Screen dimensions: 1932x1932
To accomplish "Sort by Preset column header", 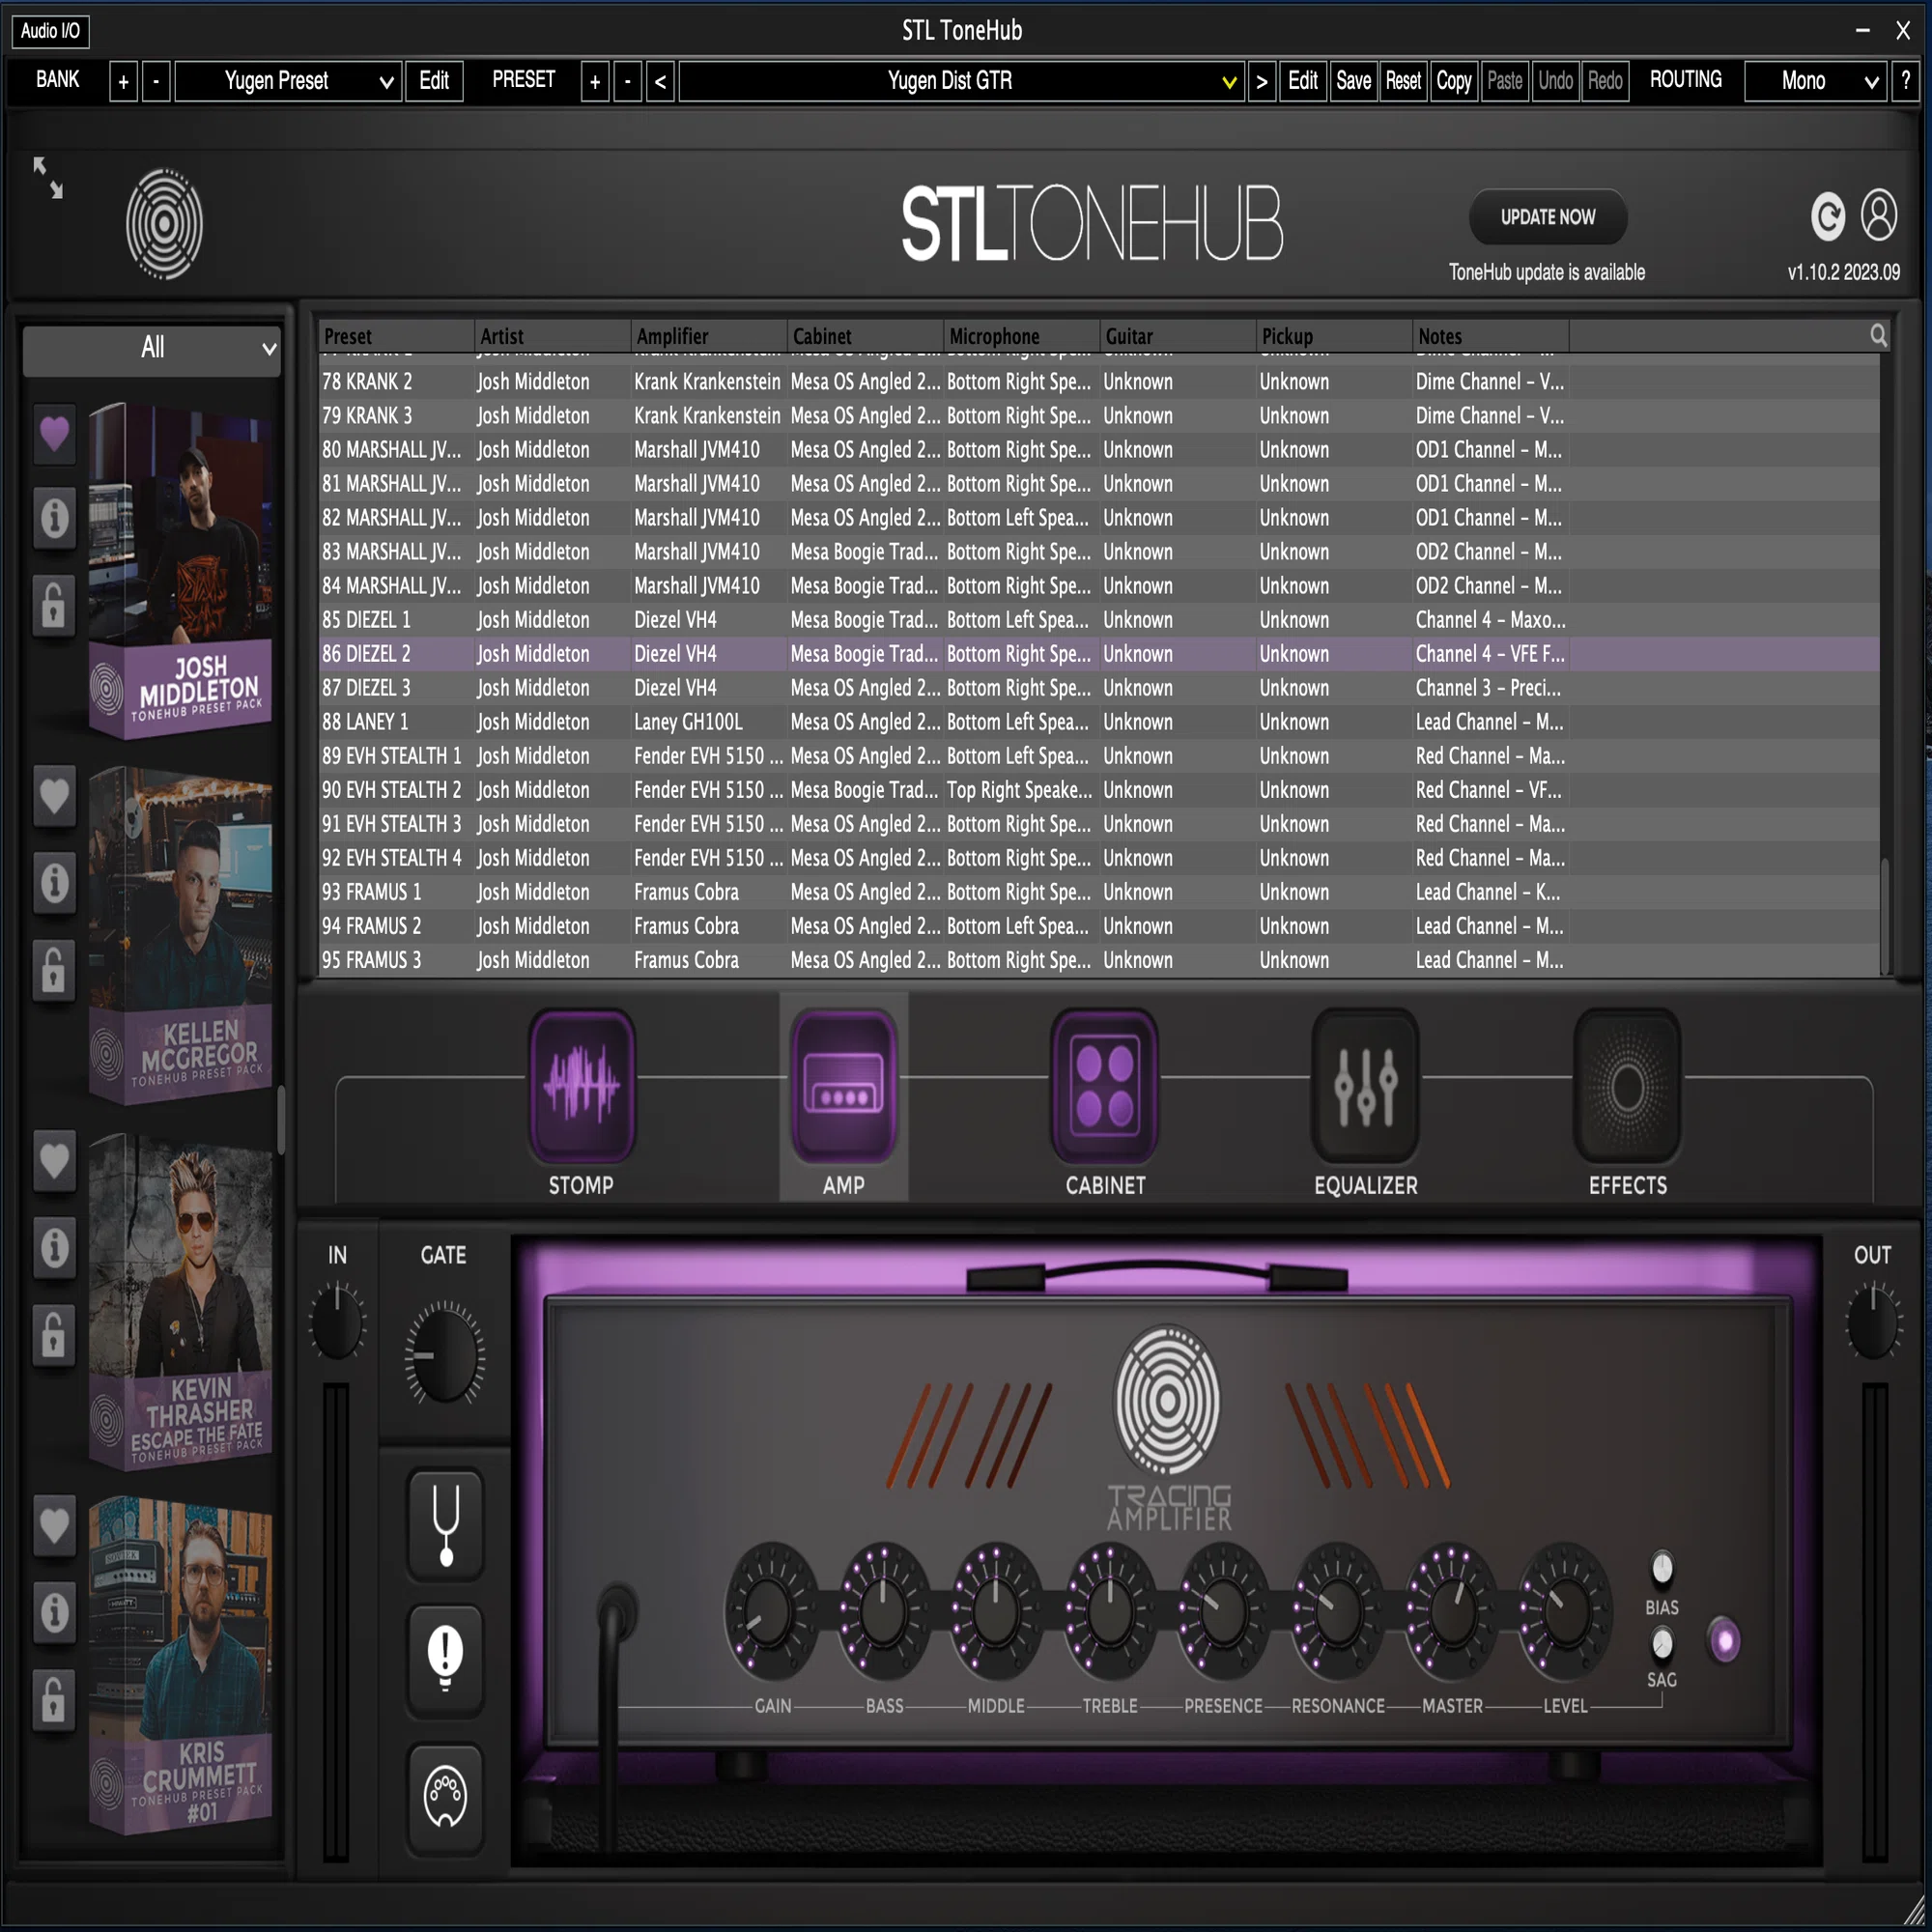I will (x=397, y=337).
